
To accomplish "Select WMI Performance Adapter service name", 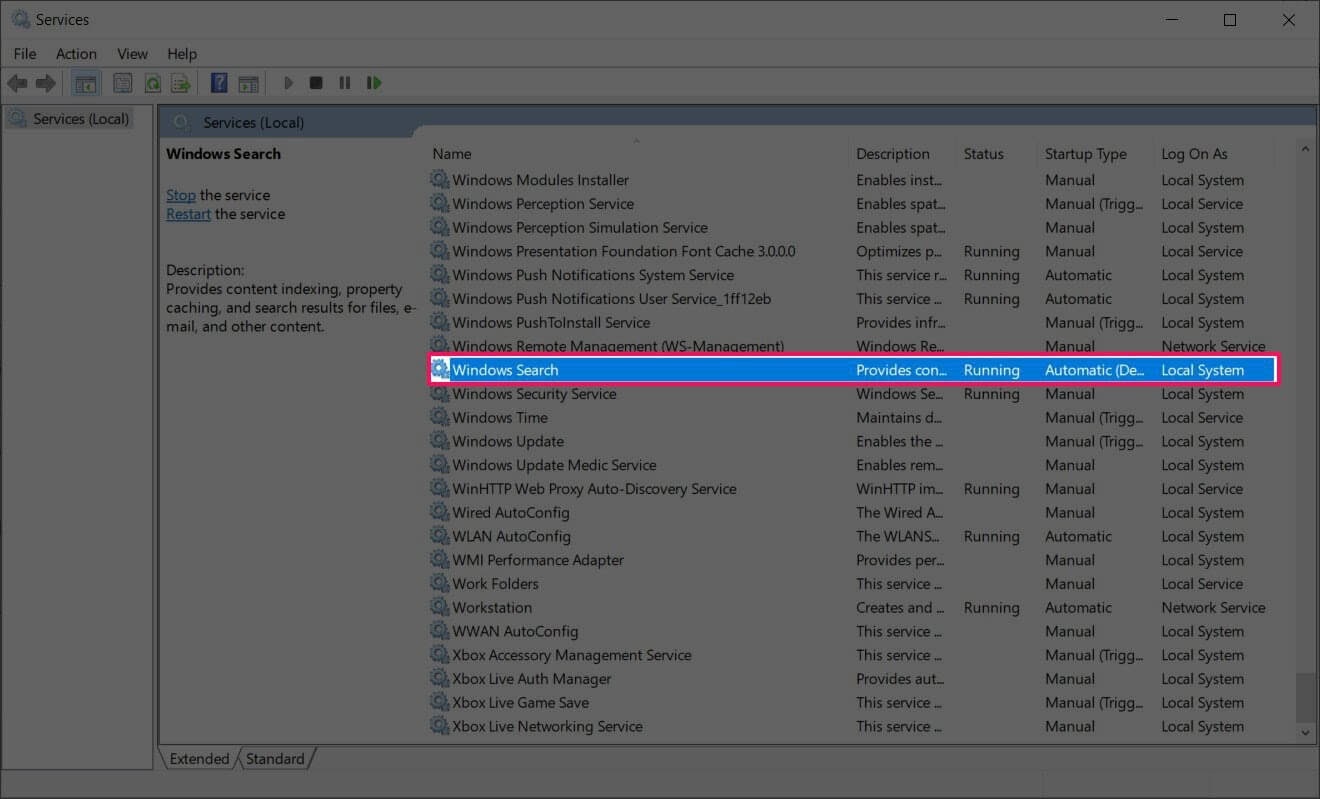I will (538, 561).
